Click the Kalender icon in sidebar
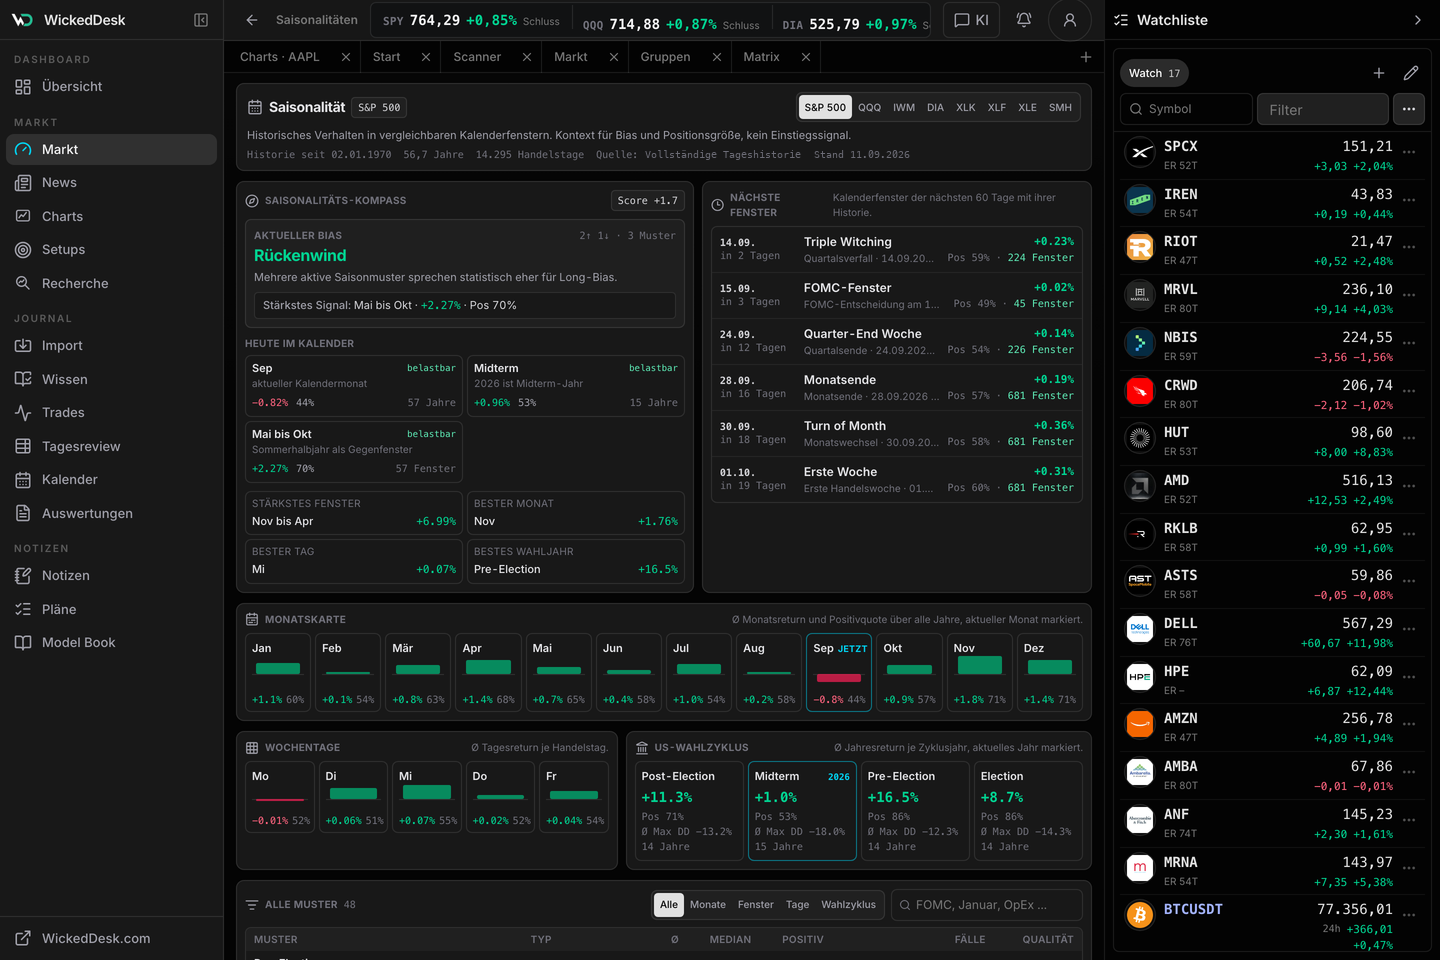The image size is (1440, 960). point(23,480)
